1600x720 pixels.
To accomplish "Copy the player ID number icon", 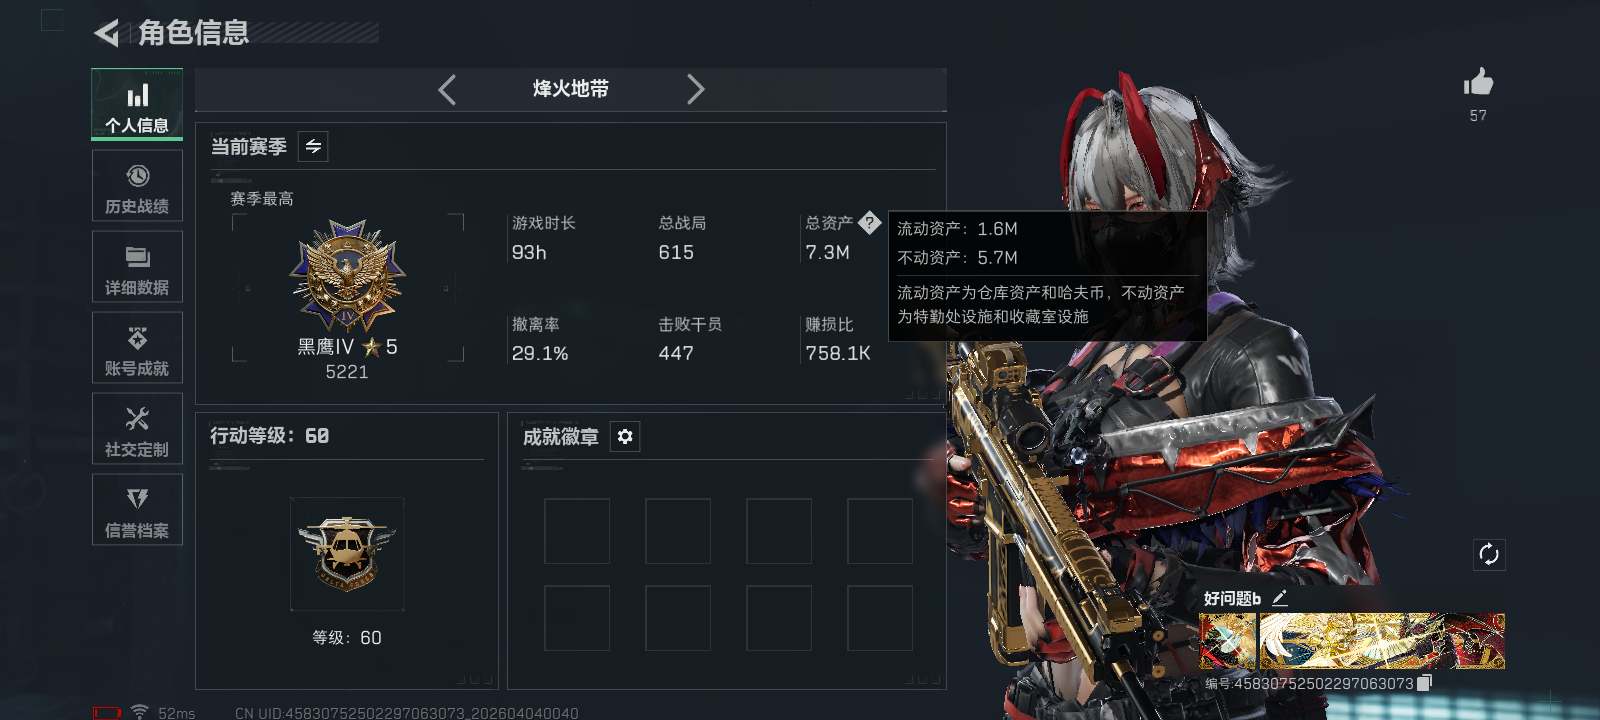I will point(1425,683).
